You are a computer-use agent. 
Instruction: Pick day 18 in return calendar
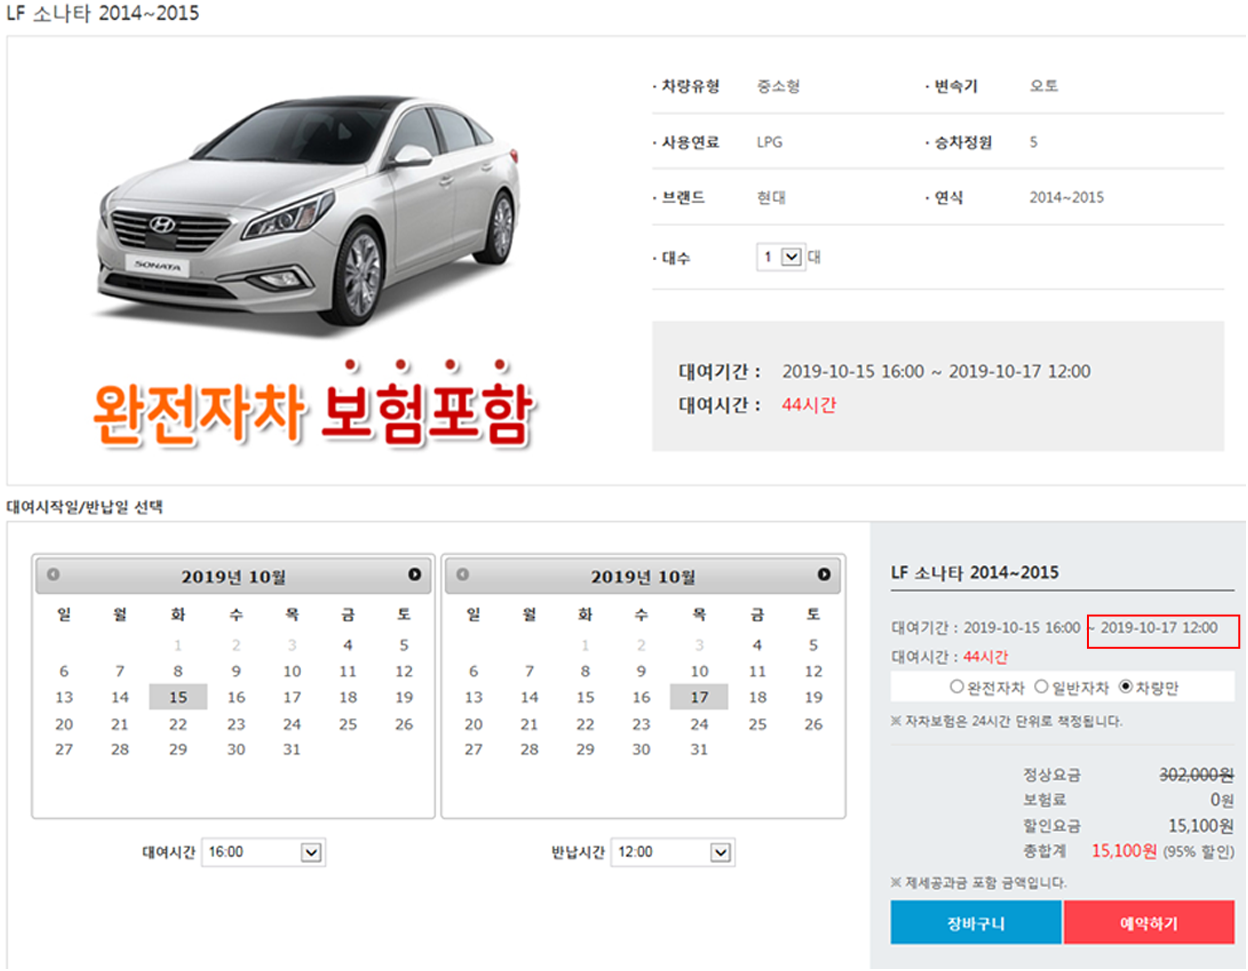point(757,697)
